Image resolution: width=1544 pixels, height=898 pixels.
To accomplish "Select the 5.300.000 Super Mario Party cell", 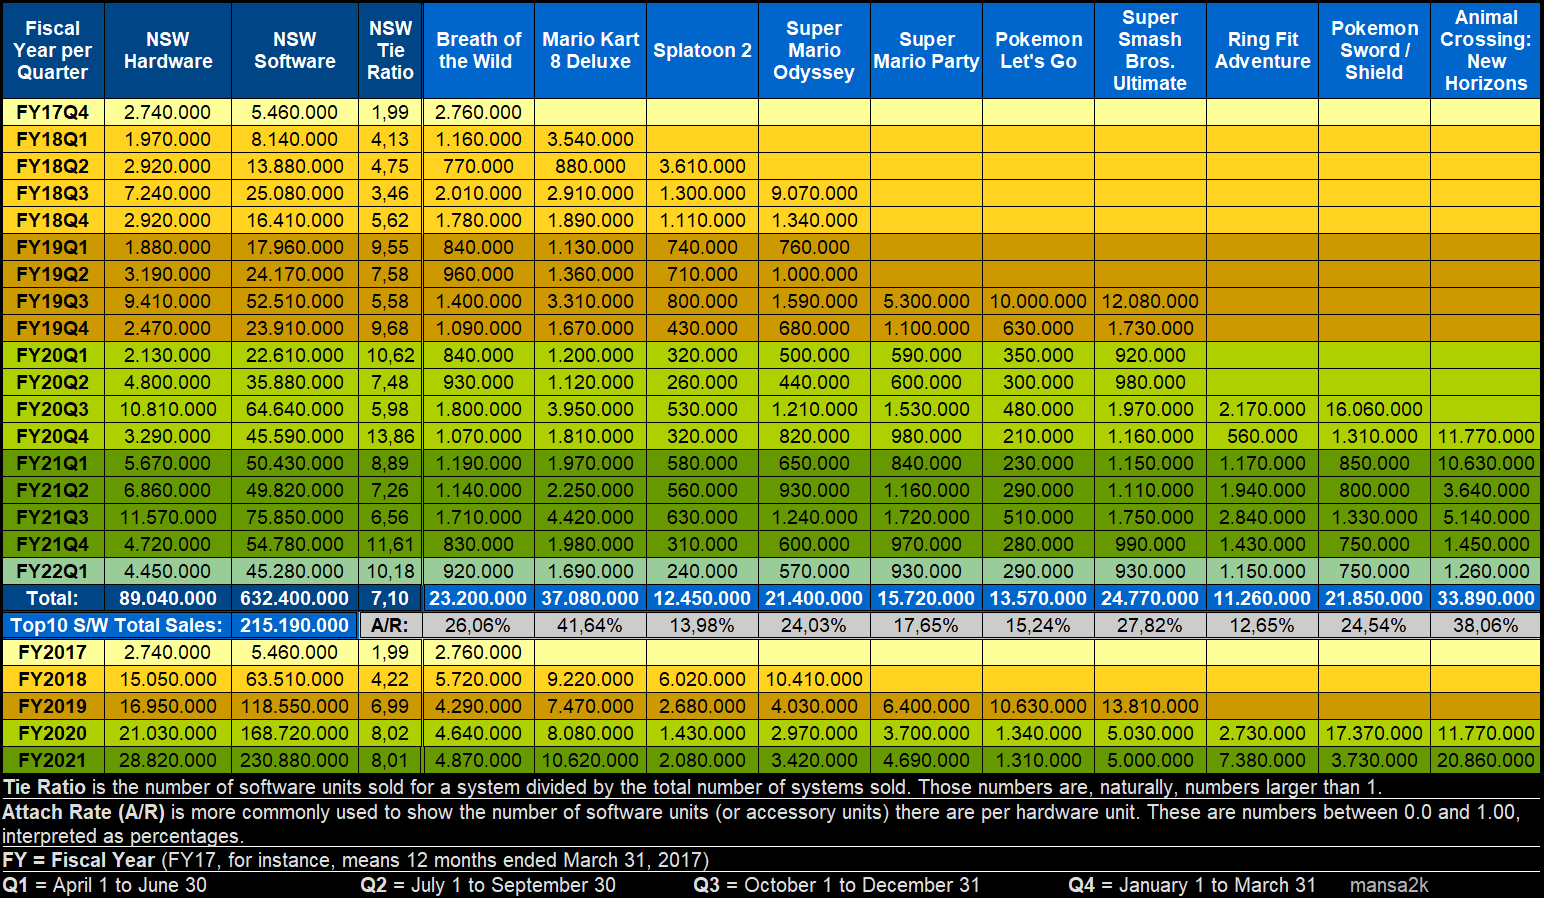I will tap(927, 301).
